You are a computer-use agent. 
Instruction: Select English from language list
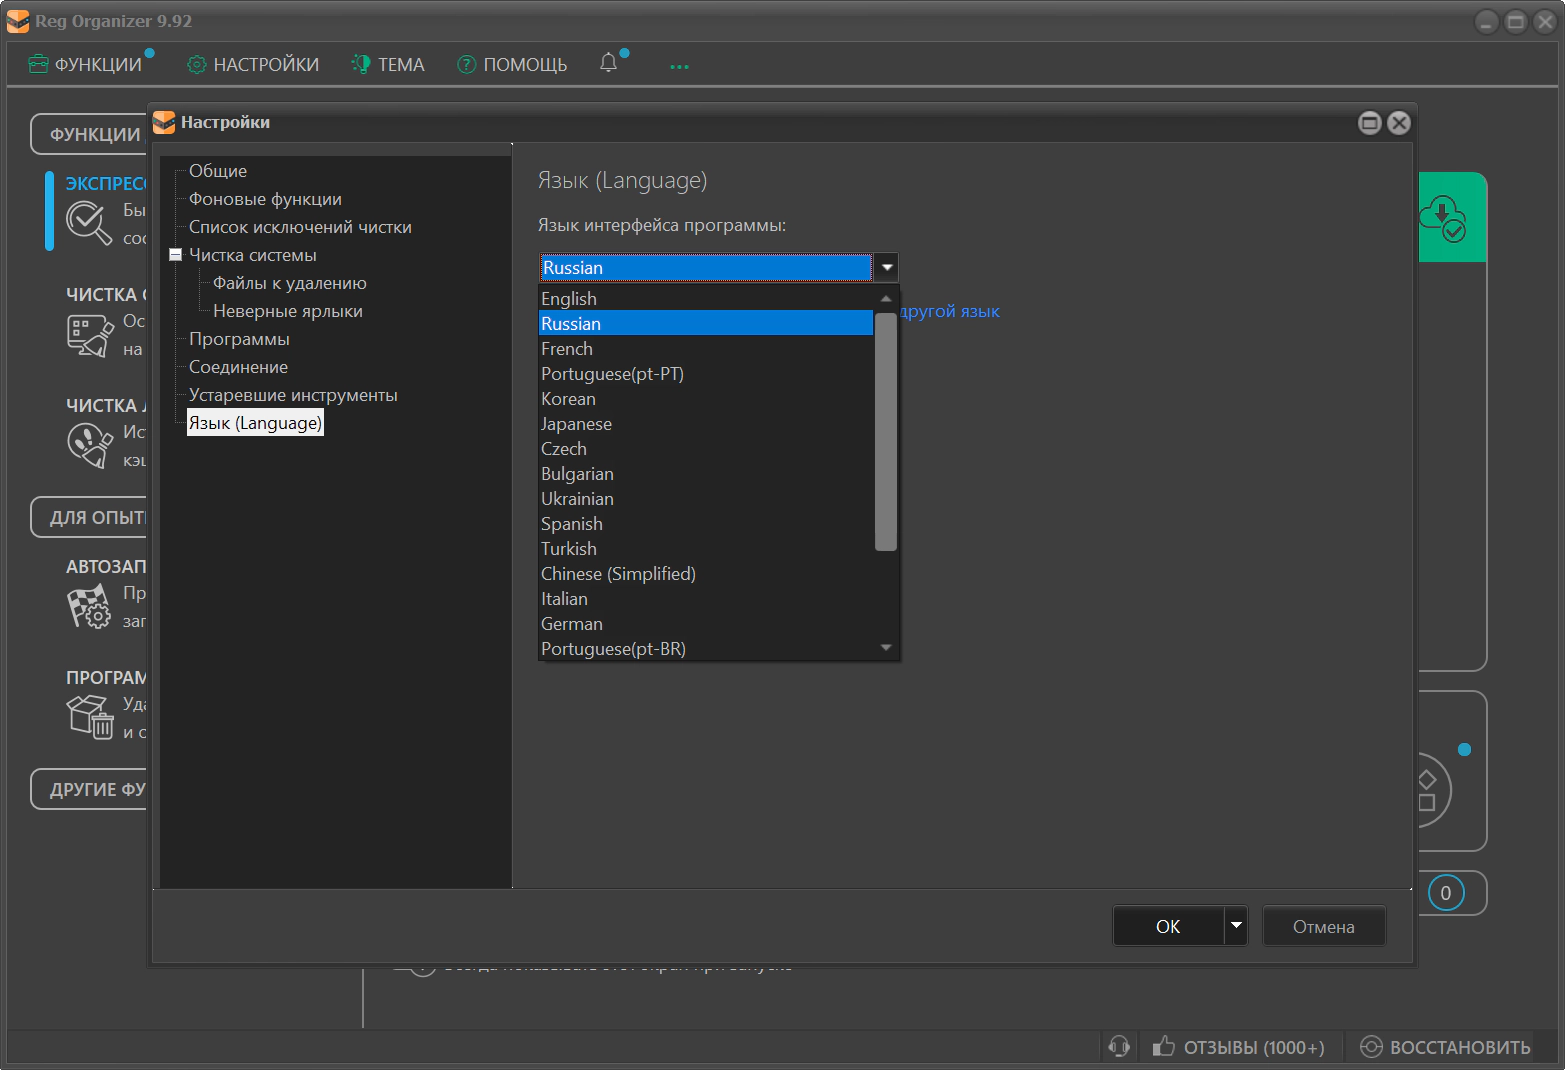[x=569, y=299]
